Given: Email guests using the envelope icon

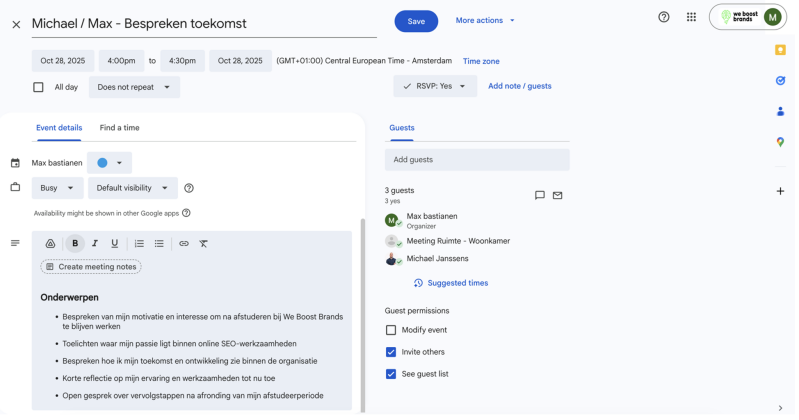Looking at the screenshot, I should click(x=558, y=195).
